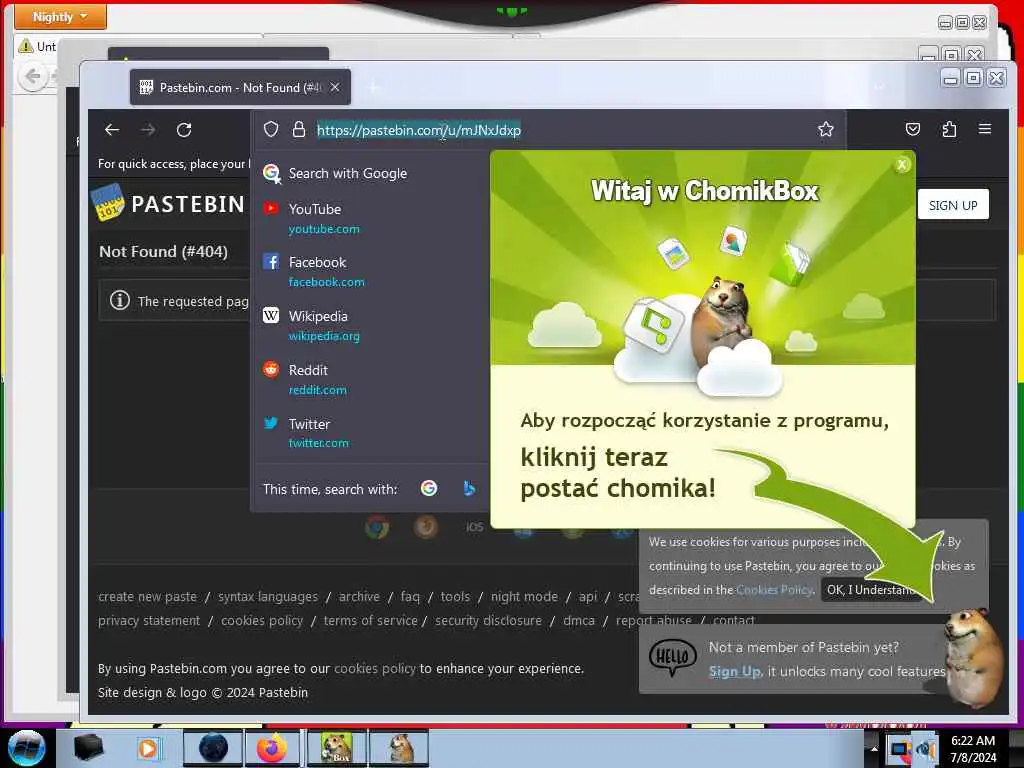Click the Chrome browser icon on page
Viewport: 1024px width, 768px height.
tap(377, 526)
